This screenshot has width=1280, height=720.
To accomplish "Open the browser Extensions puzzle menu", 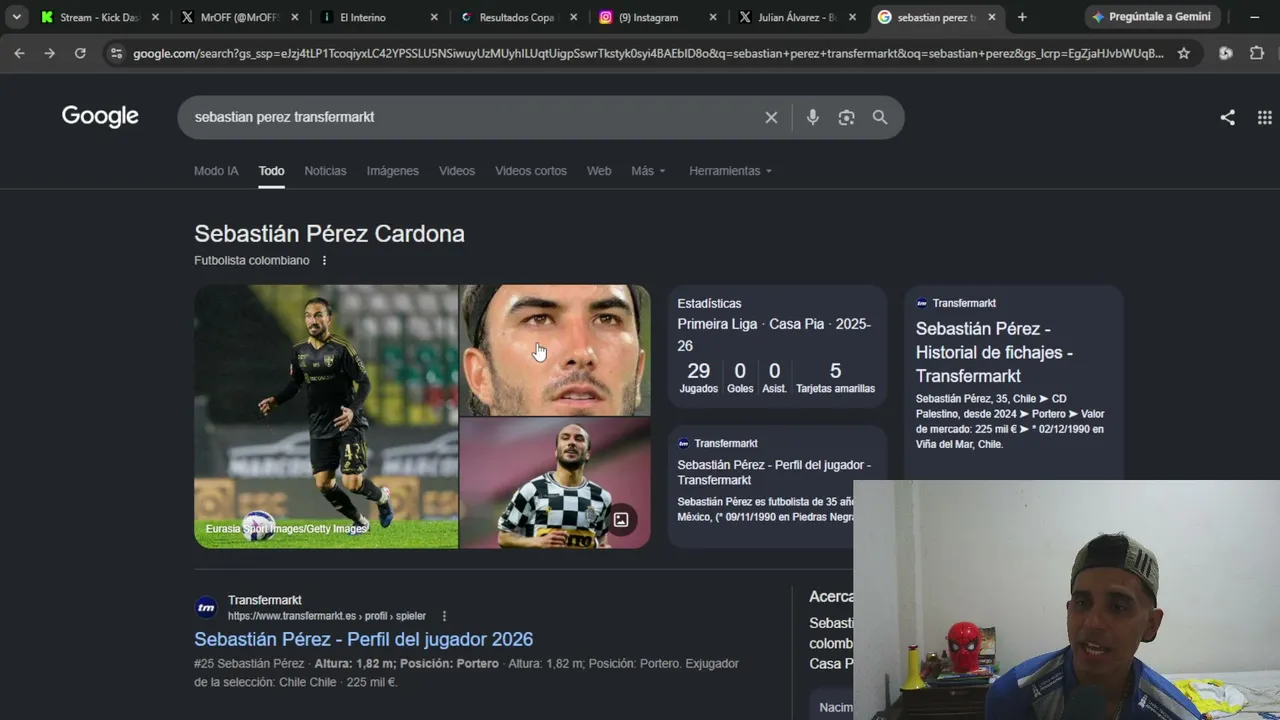I will click(1257, 53).
